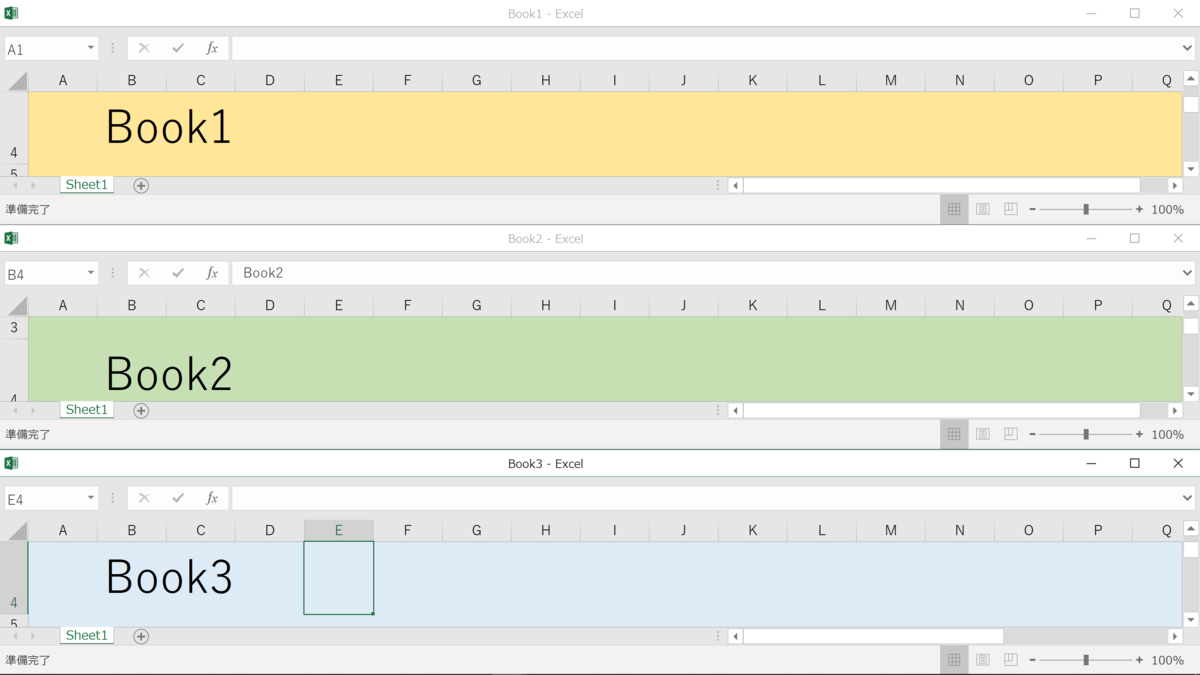Expand the formula bar in Book2

[1187, 273]
